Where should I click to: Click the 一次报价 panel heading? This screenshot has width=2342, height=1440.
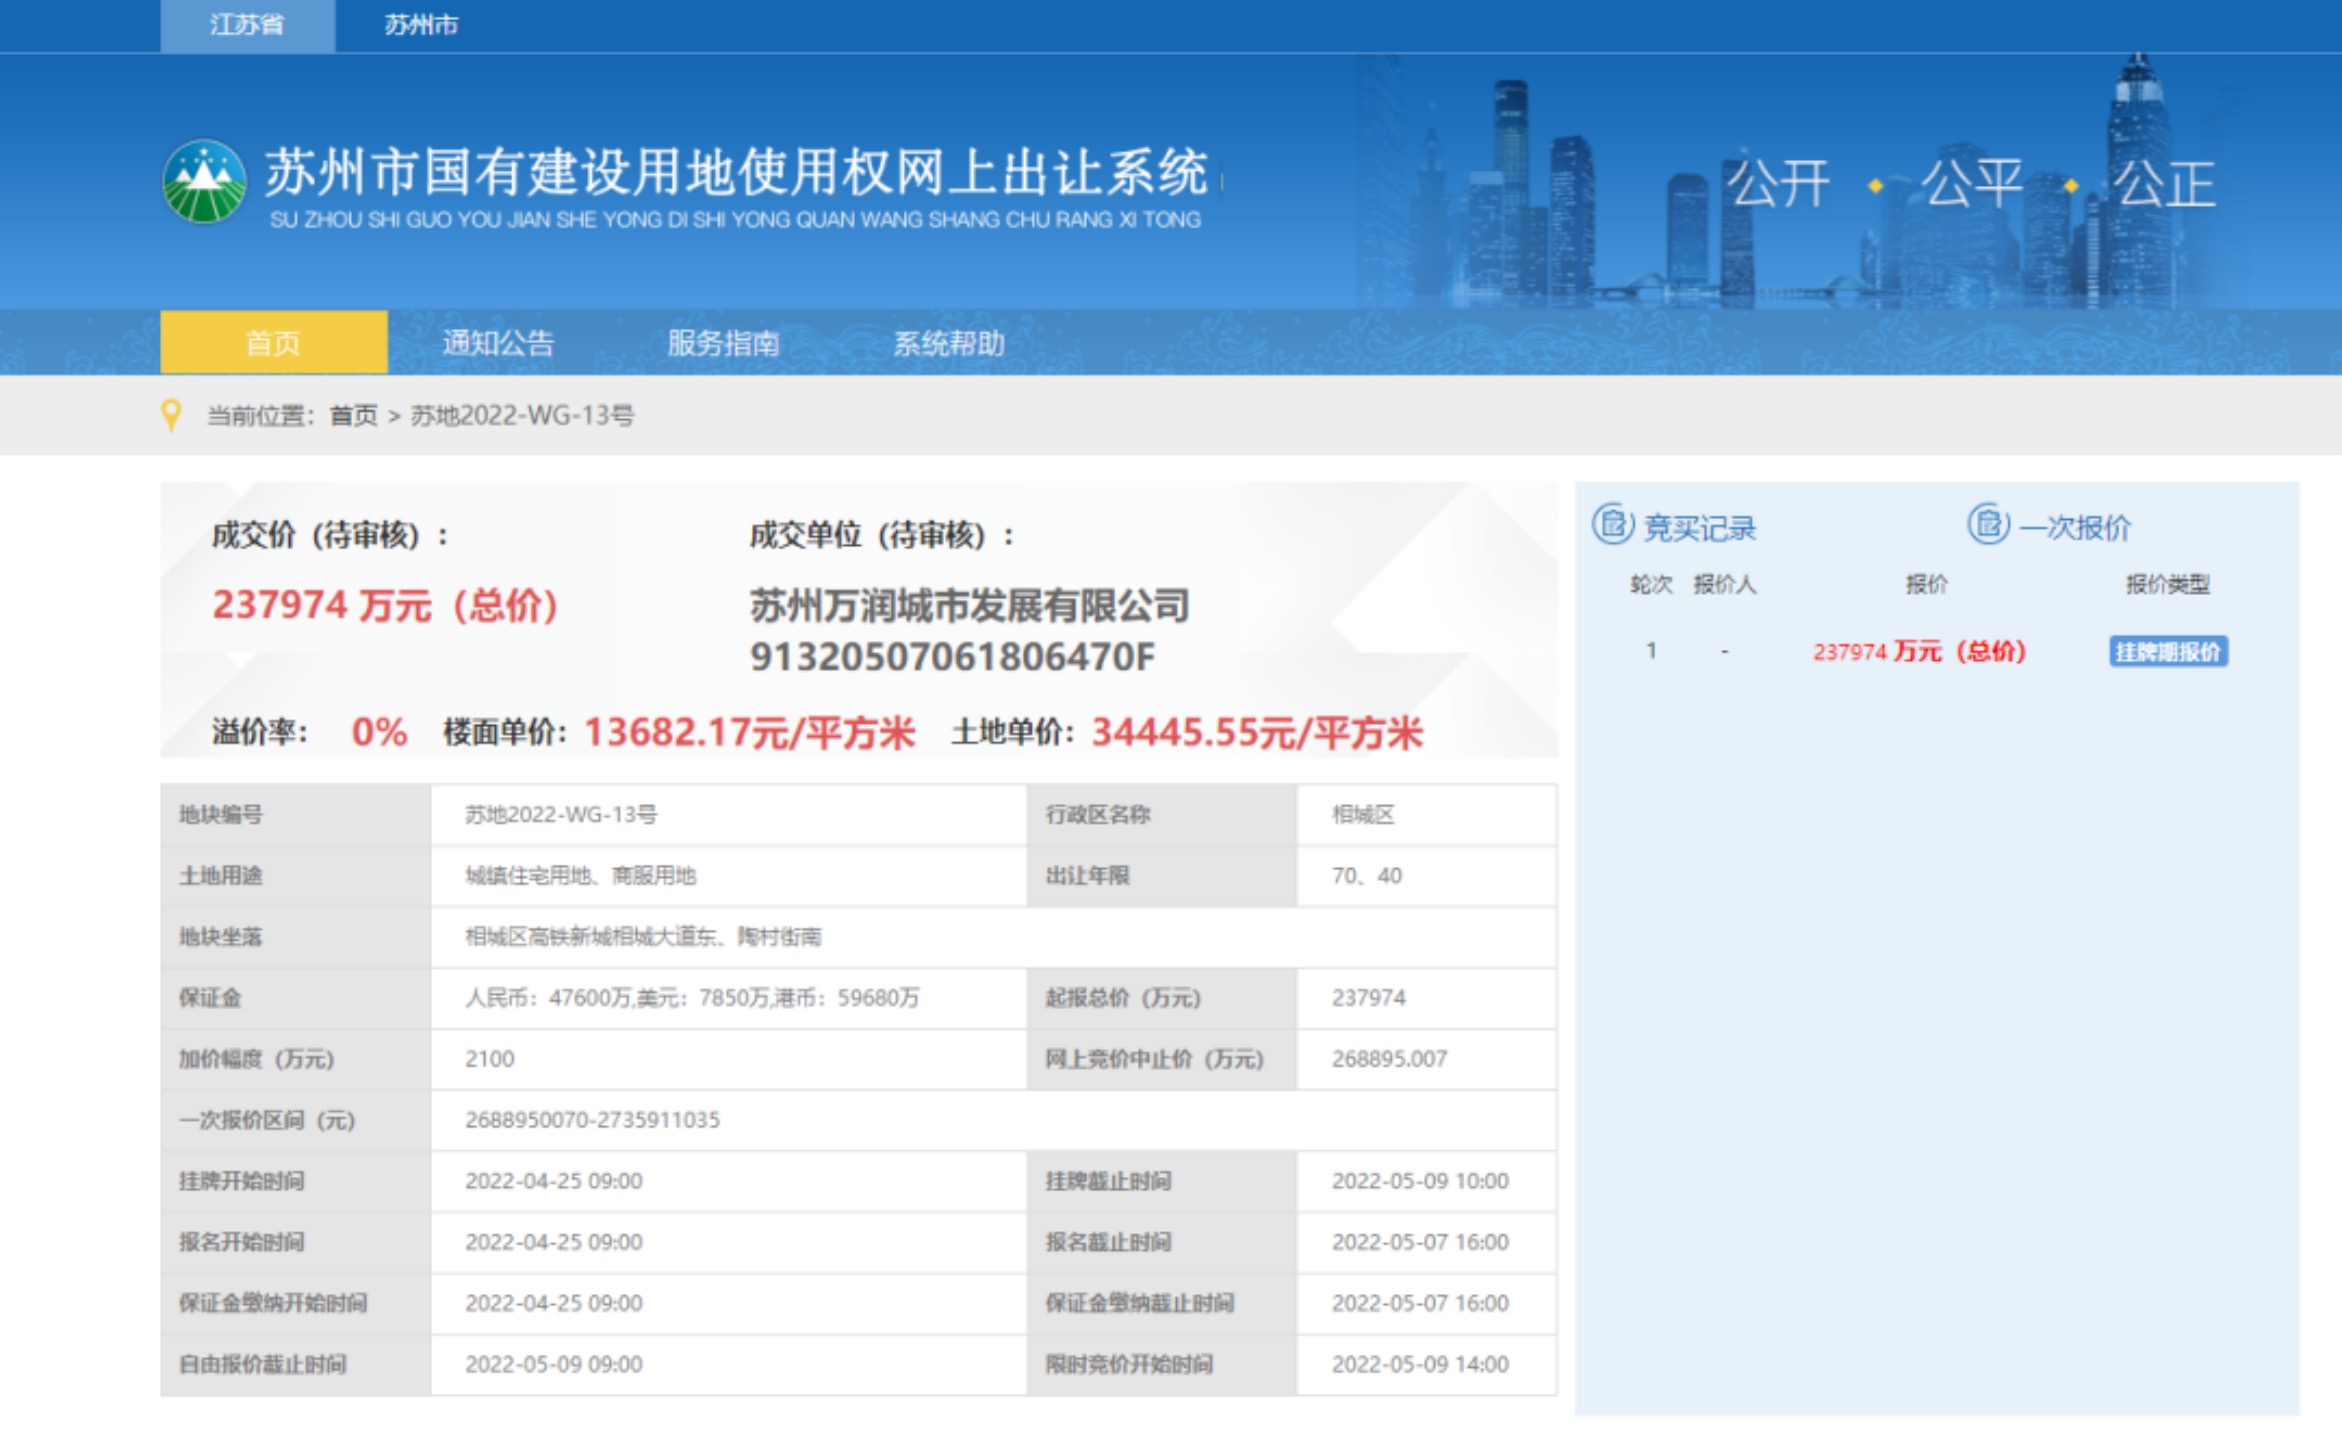coord(2075,528)
